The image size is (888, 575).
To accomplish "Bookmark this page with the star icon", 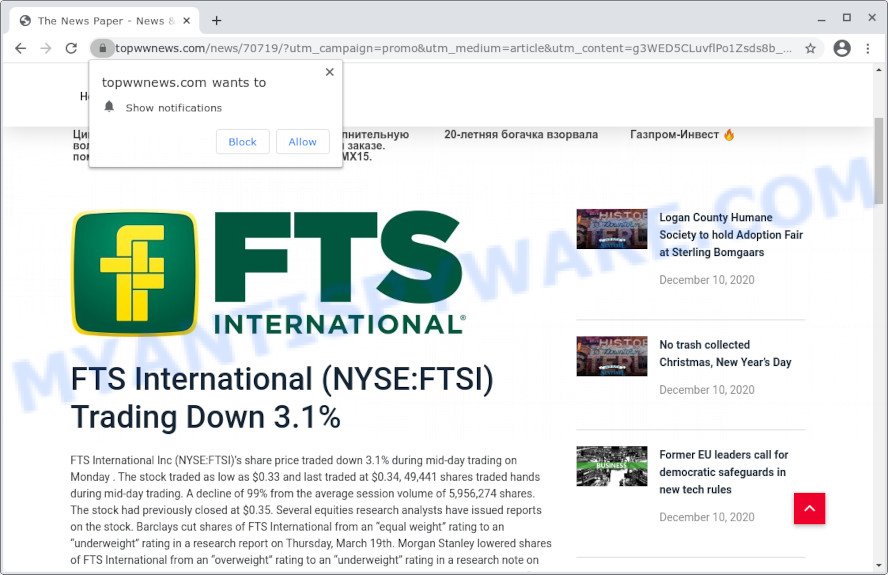I will coord(810,48).
